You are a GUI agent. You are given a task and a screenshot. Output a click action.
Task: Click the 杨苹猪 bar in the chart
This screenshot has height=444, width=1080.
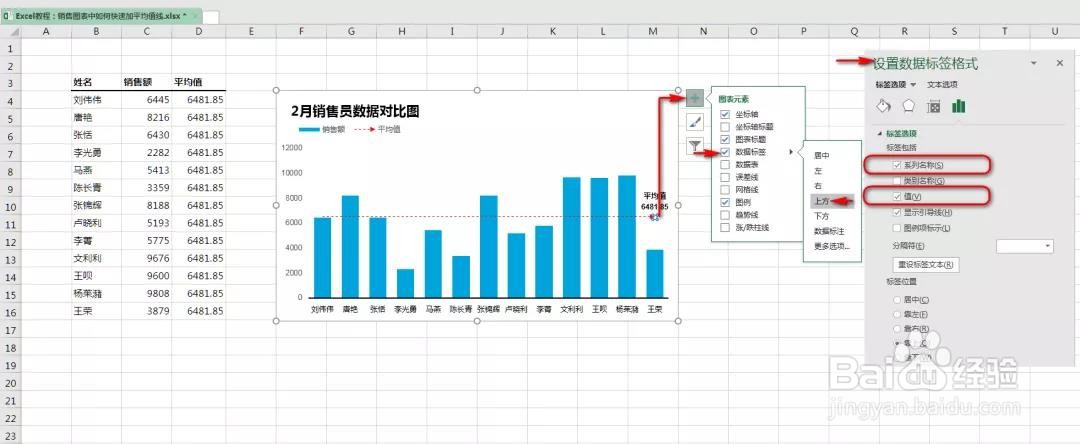(x=627, y=236)
